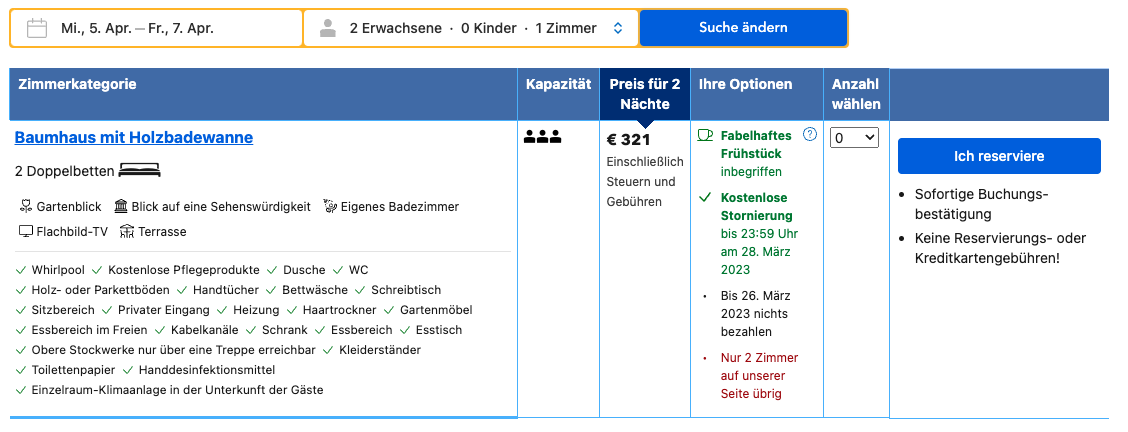
Task: Click the landmark view icon
Action: [121, 206]
